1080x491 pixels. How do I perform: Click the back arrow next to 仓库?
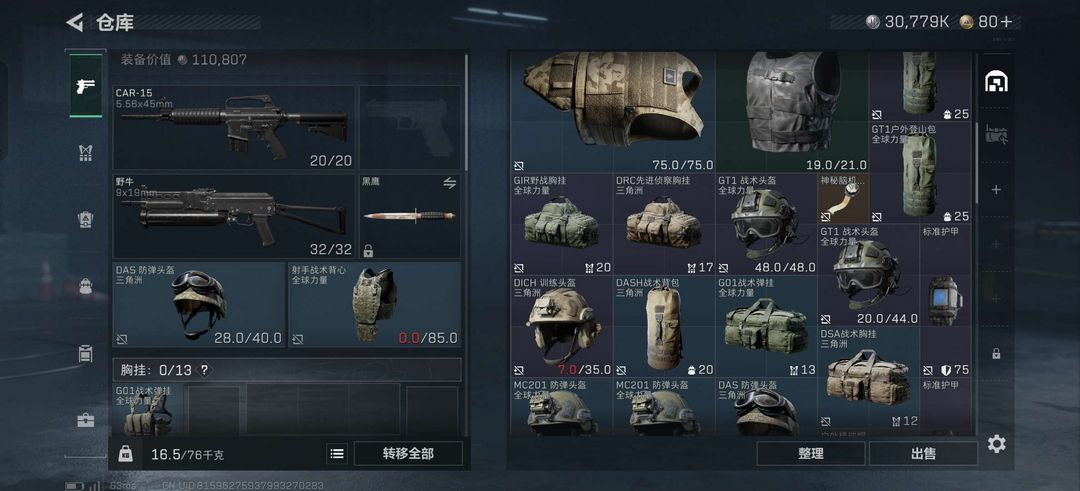[x=74, y=22]
